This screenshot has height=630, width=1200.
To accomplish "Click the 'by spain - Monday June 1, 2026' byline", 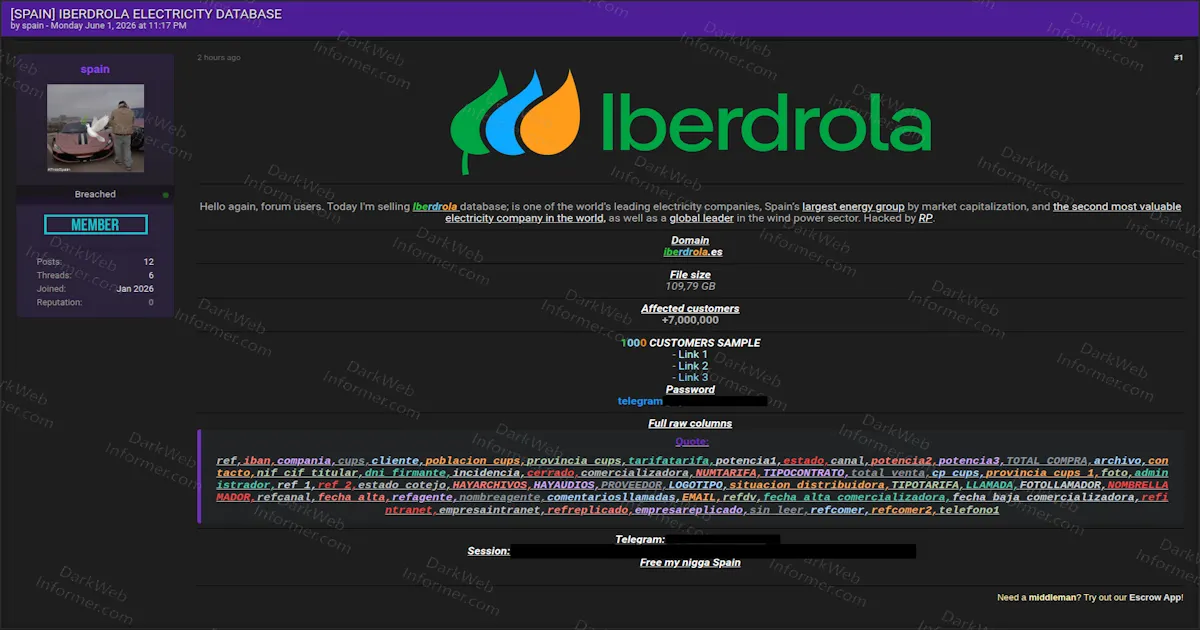I will click(x=99, y=27).
